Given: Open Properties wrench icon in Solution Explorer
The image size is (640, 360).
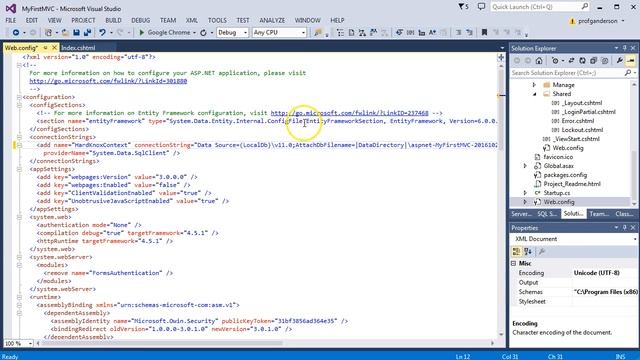Looking at the screenshot, I should click(x=620, y=60).
